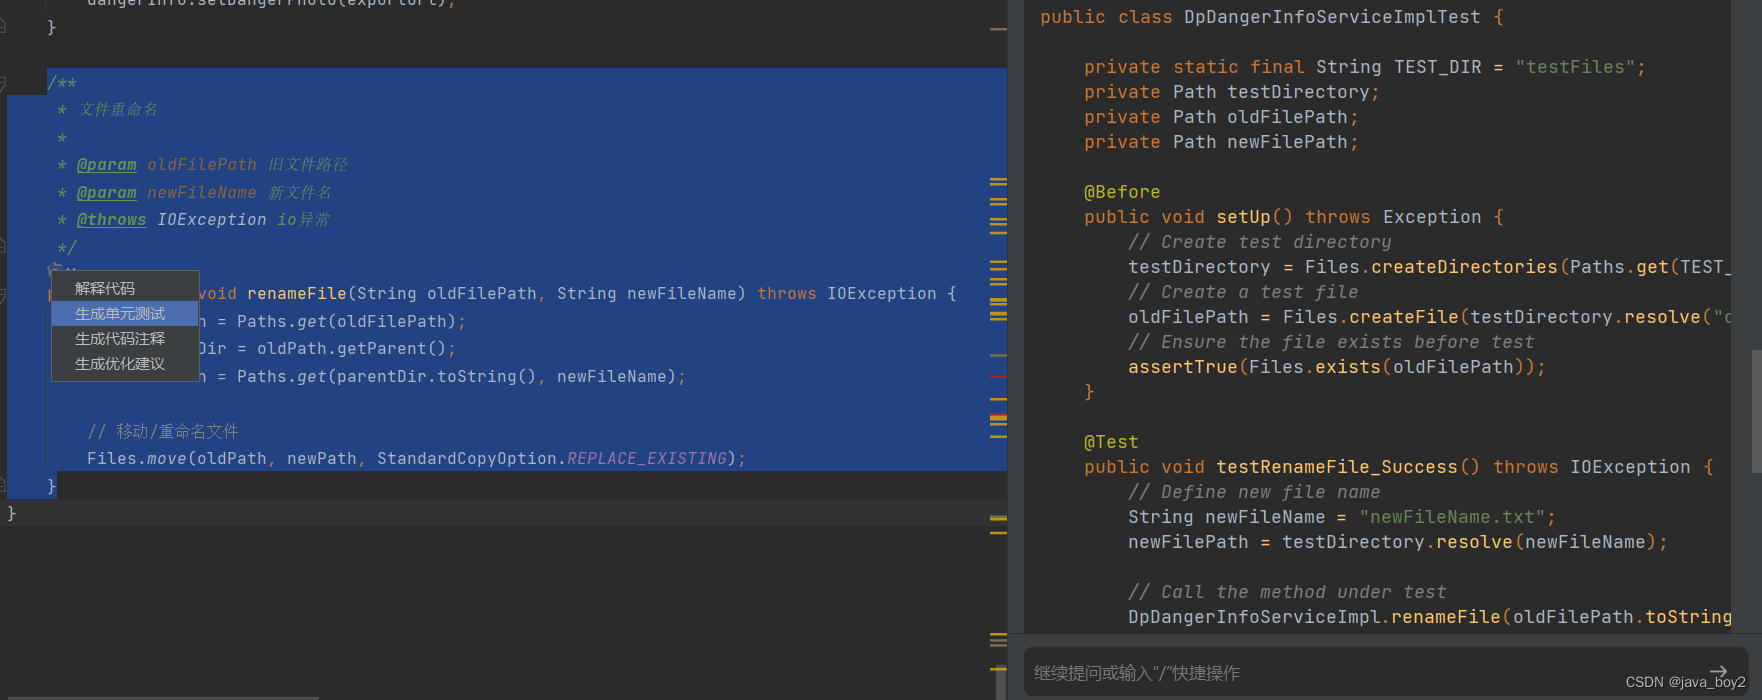Screen dimensions: 1762x700
Task: Click the AI panel vertical scrollbar thumb
Action: (1756, 411)
